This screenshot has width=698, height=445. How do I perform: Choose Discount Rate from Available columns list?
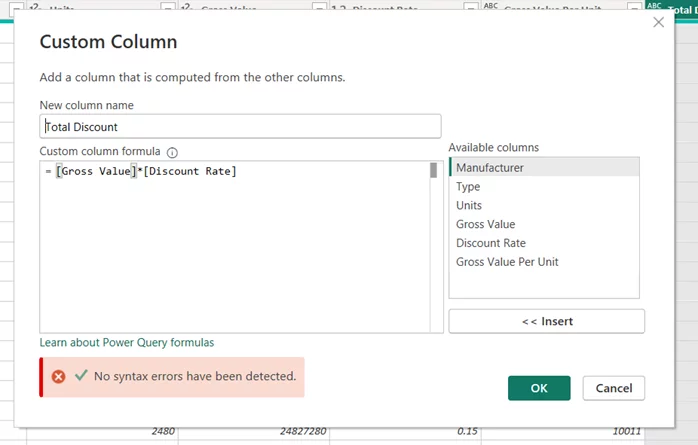491,243
